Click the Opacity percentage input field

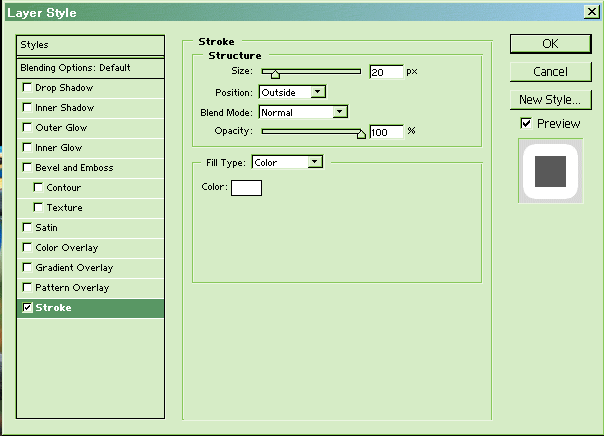[385, 132]
